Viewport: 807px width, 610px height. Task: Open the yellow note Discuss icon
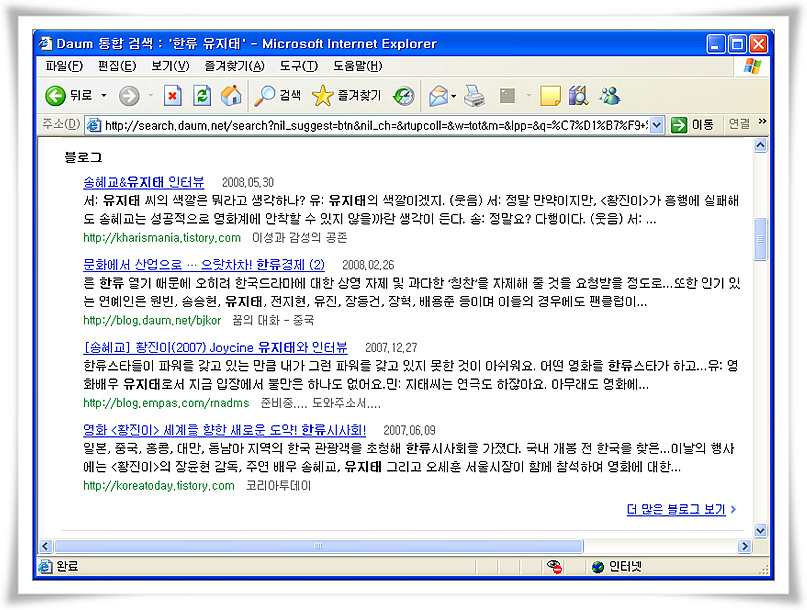pos(550,96)
